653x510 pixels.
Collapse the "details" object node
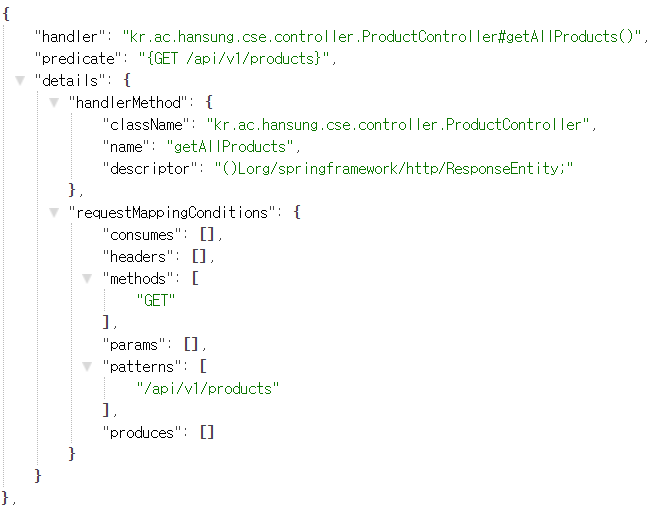coord(20,80)
